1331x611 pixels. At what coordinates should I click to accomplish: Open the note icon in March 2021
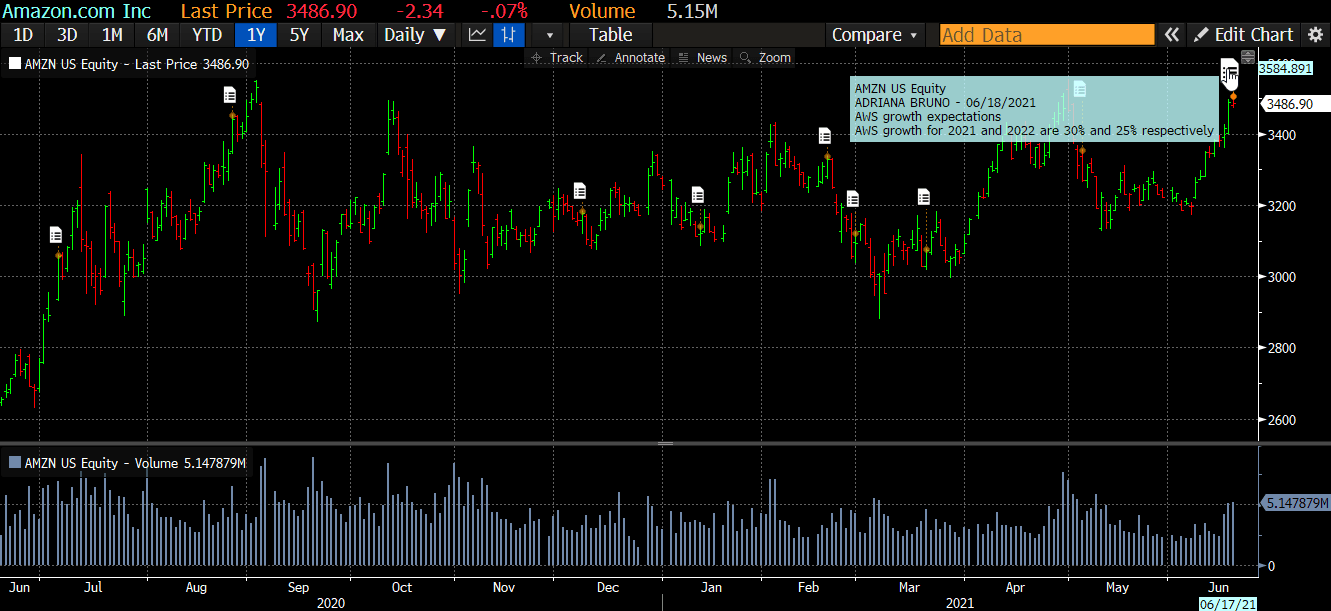tap(923, 196)
